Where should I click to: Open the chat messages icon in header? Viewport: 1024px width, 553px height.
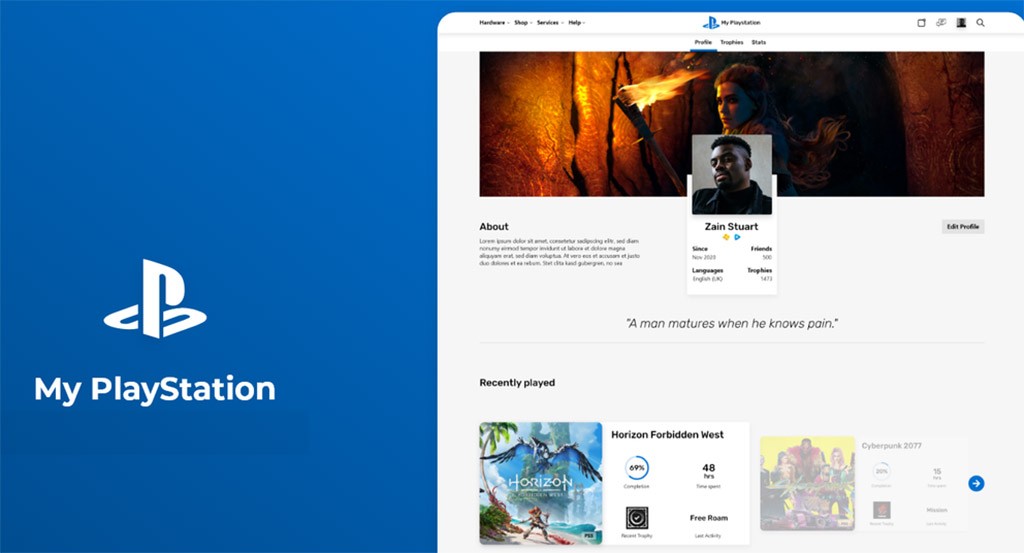[x=941, y=22]
